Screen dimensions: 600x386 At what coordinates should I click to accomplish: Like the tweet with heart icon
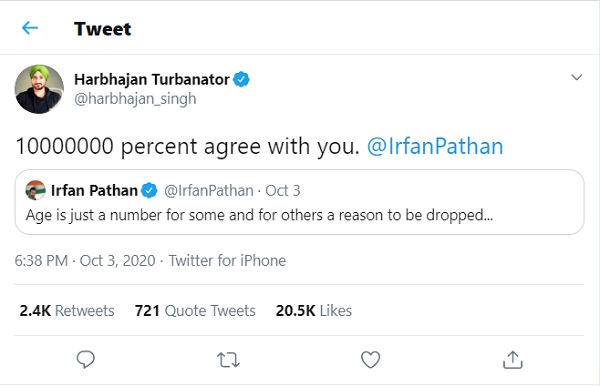tap(370, 360)
